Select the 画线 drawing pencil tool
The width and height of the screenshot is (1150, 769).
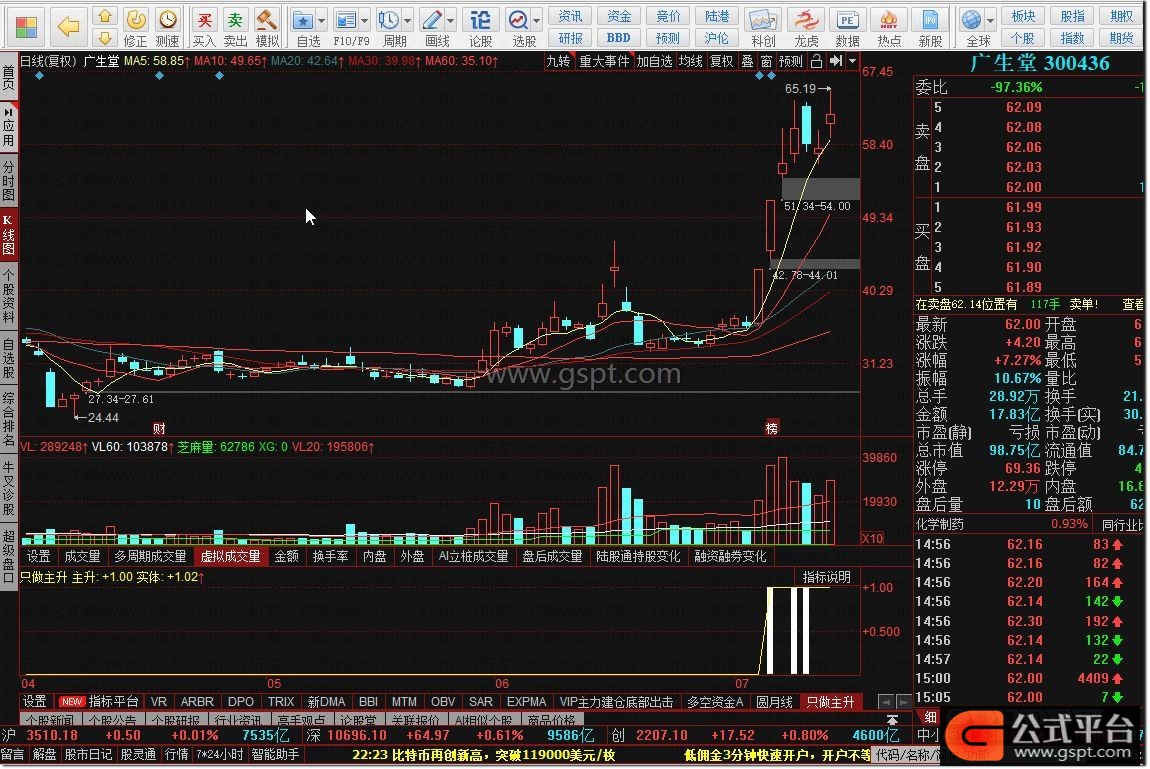(433, 27)
